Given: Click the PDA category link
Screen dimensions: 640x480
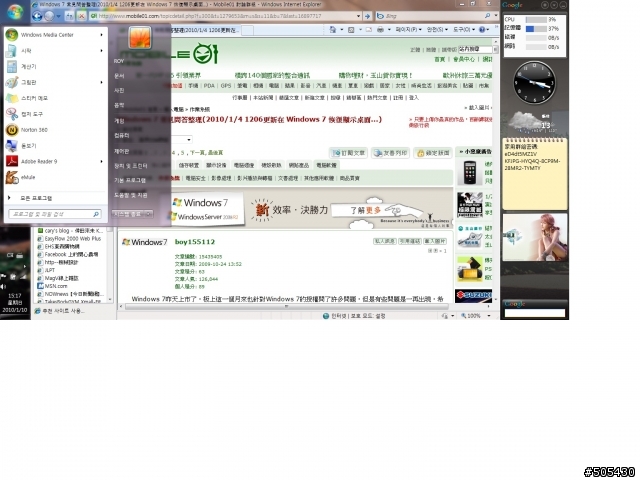Looking at the screenshot, I should (209, 86).
